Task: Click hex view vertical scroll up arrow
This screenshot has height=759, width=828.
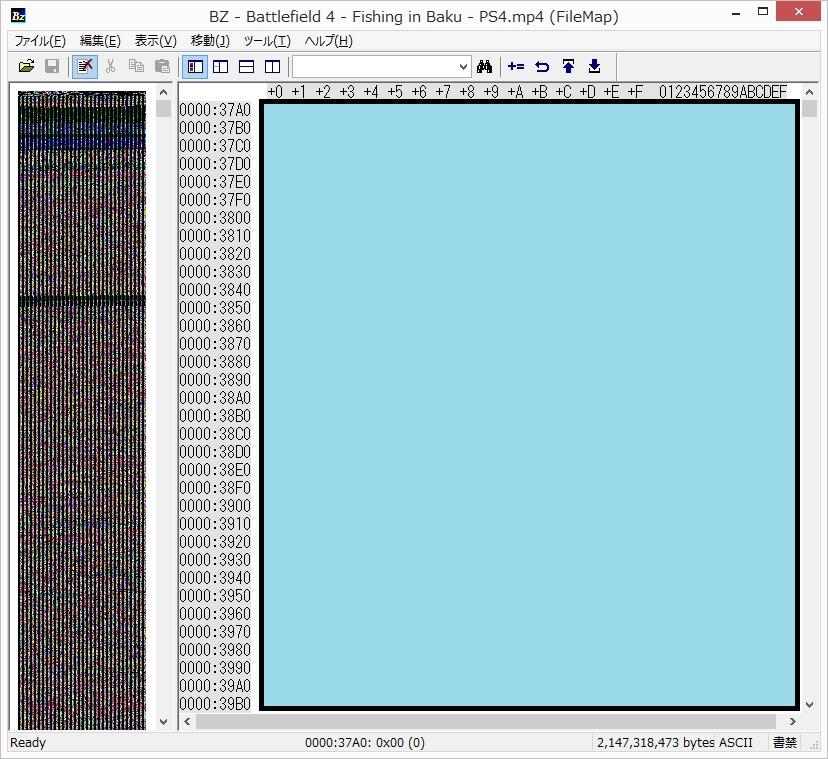Action: pyautogui.click(x=810, y=92)
